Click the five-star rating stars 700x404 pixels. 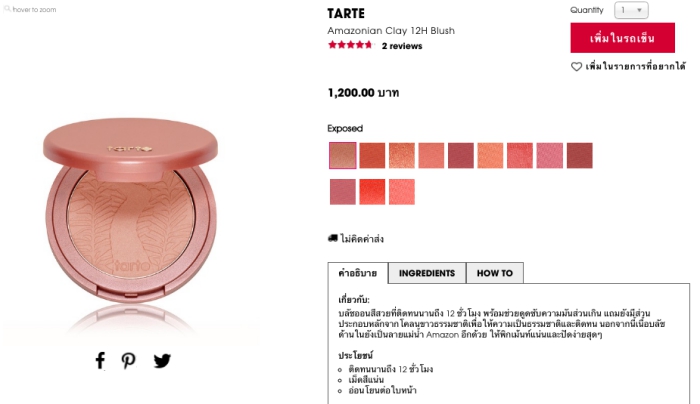[x=350, y=45]
